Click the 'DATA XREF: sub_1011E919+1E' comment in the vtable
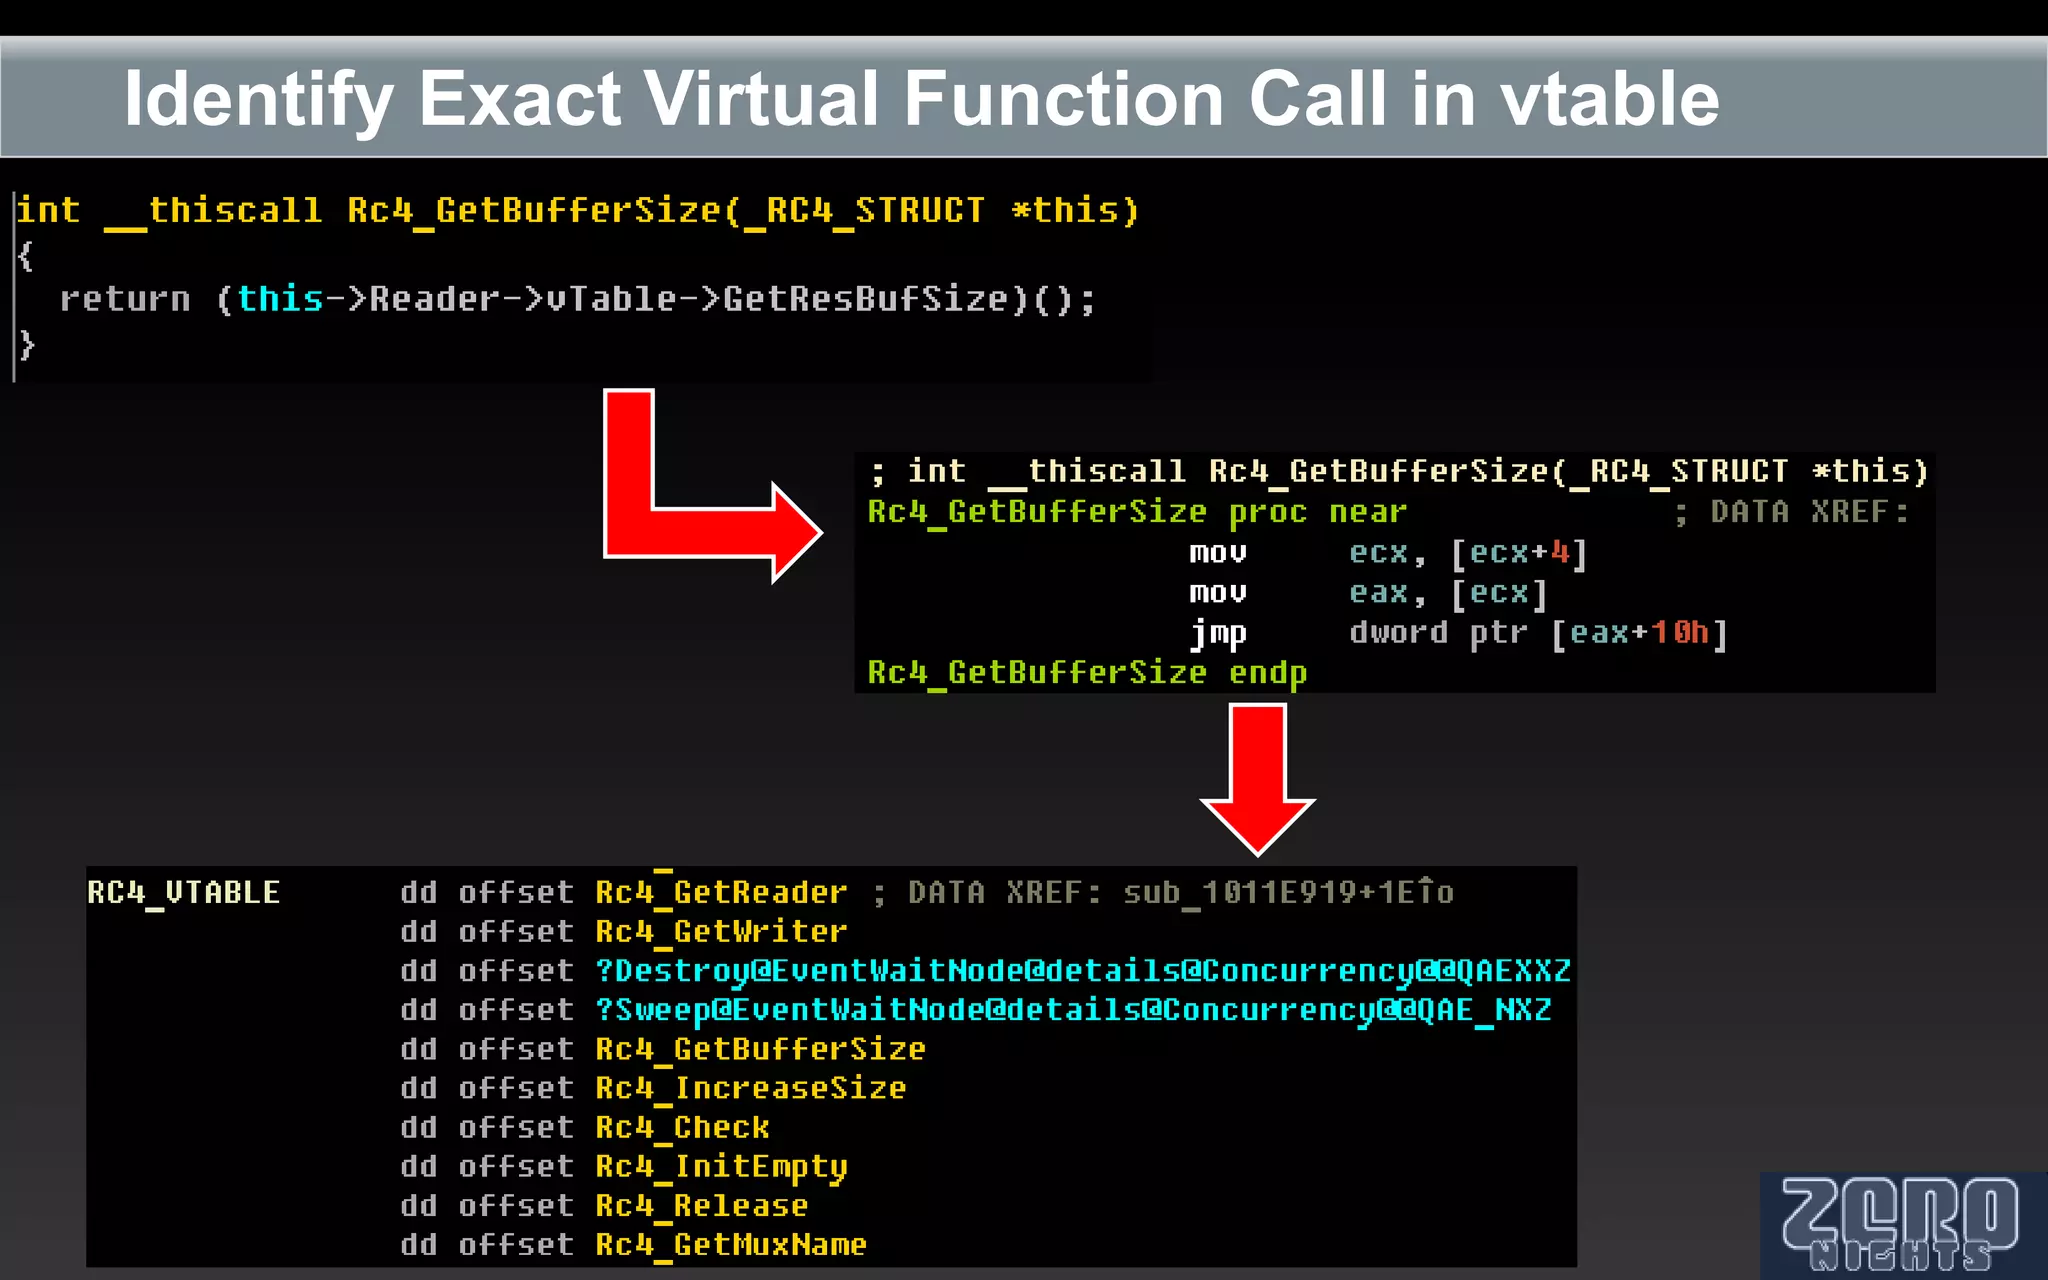2048x1280 pixels. pyautogui.click(x=1180, y=892)
